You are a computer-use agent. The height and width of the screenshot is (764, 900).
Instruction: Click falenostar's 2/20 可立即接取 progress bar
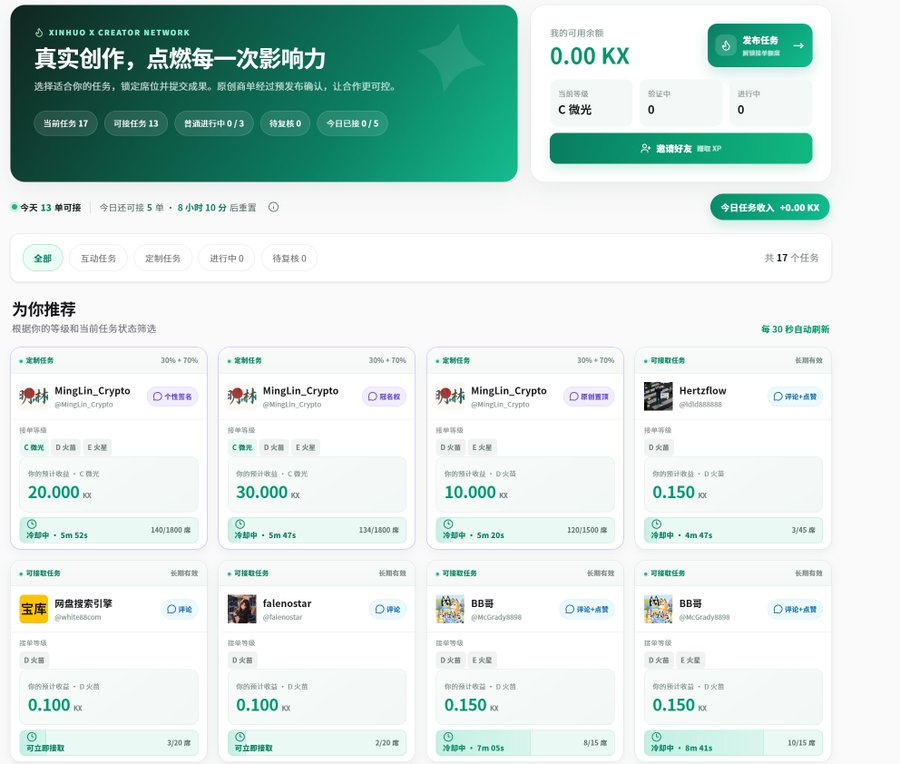click(317, 742)
